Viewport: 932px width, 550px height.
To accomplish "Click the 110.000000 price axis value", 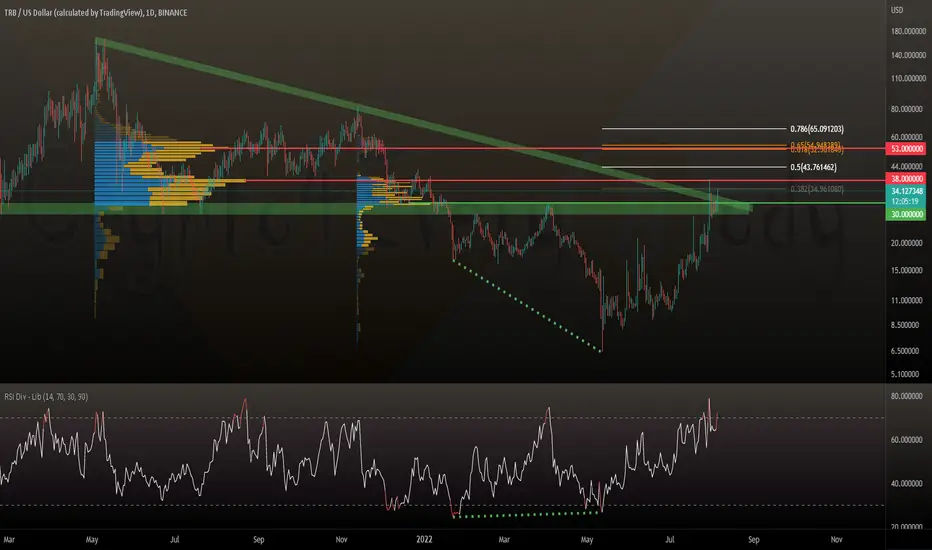I will click(x=908, y=78).
